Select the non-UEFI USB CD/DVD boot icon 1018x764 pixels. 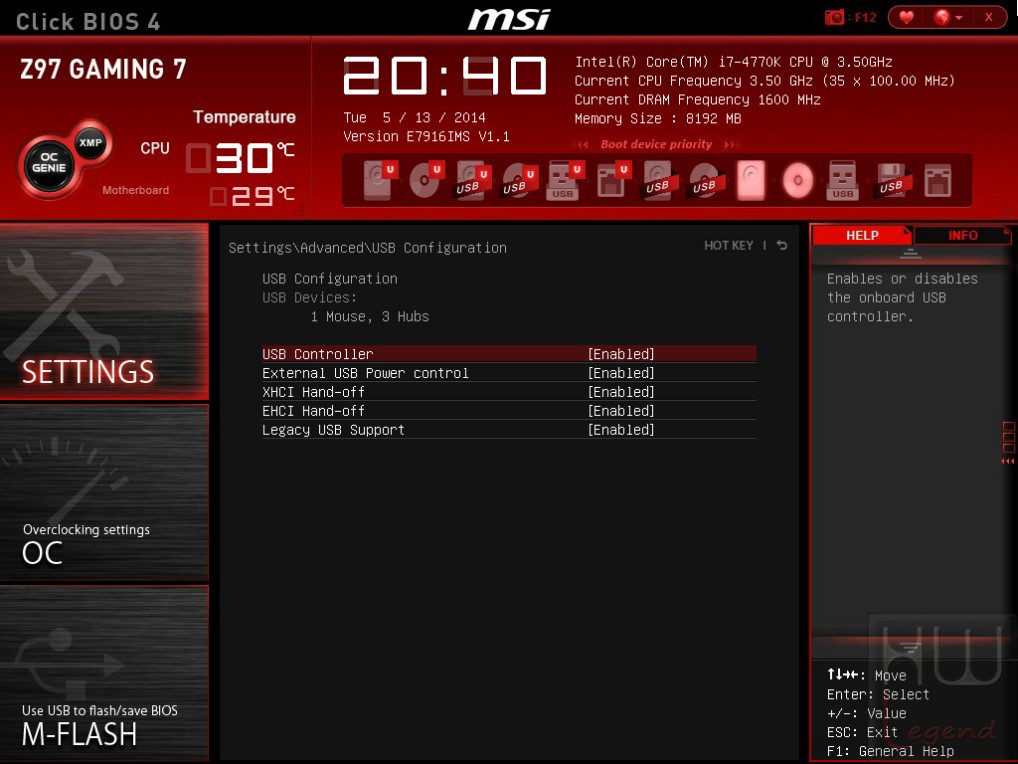tap(705, 180)
